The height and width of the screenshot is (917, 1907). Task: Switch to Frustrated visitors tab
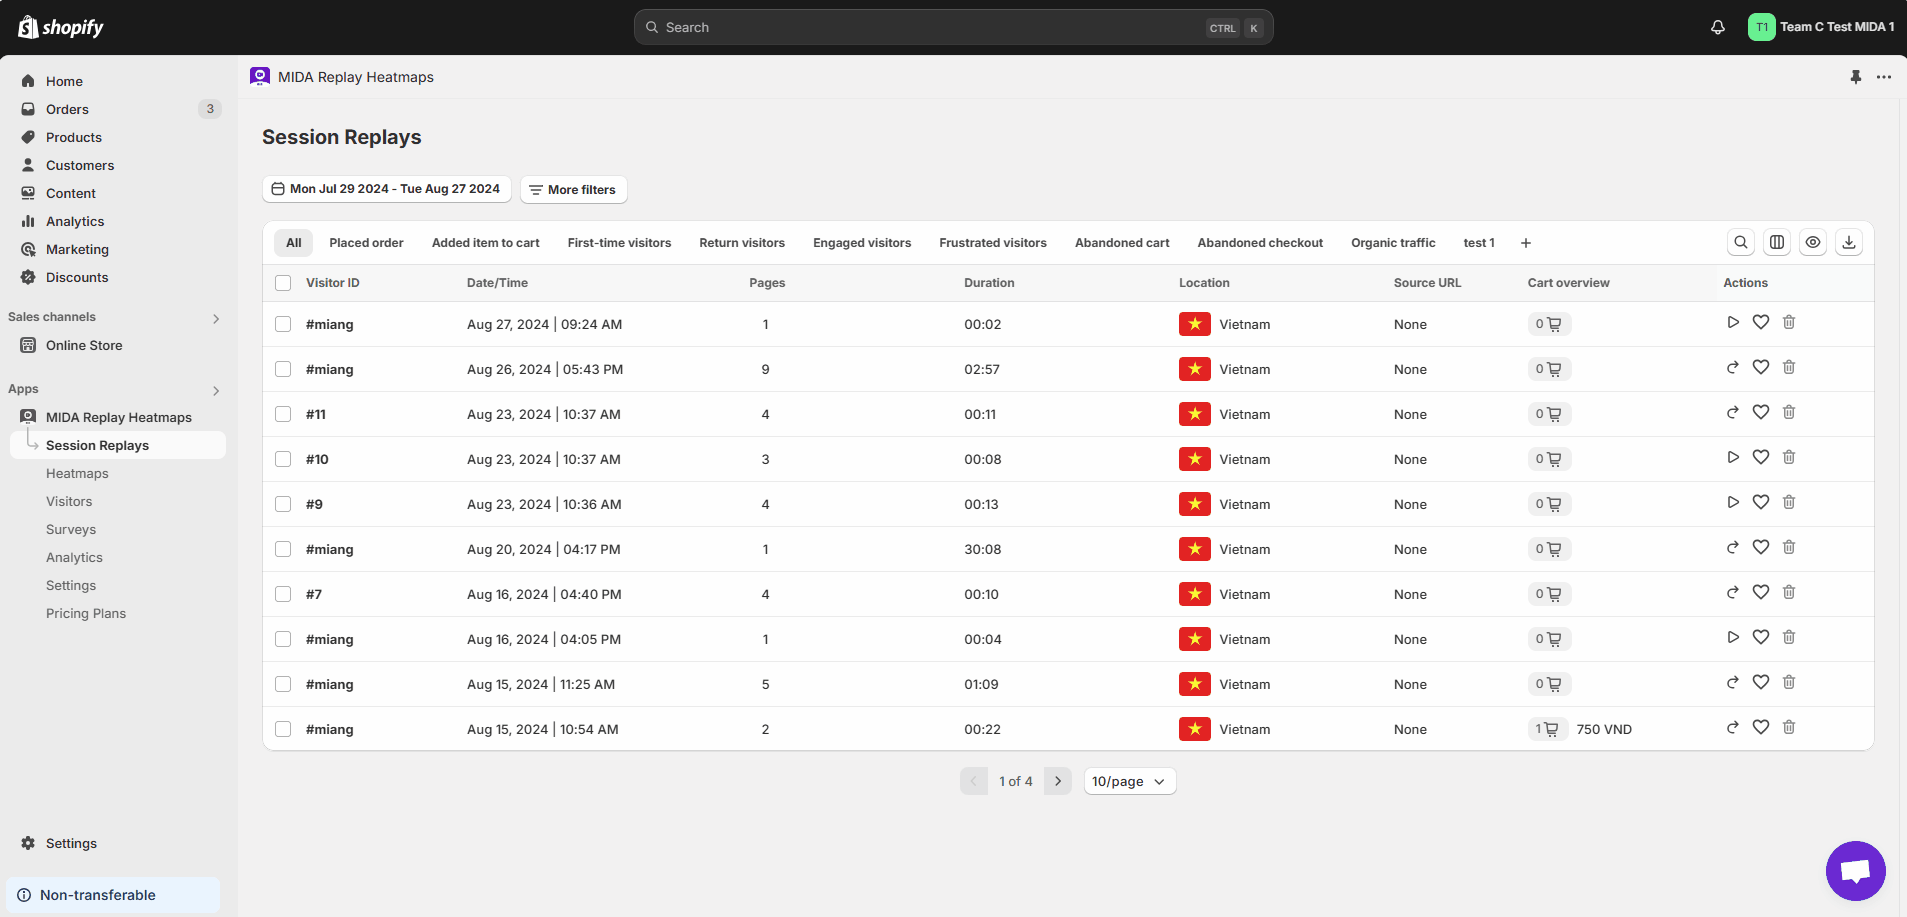[992, 243]
